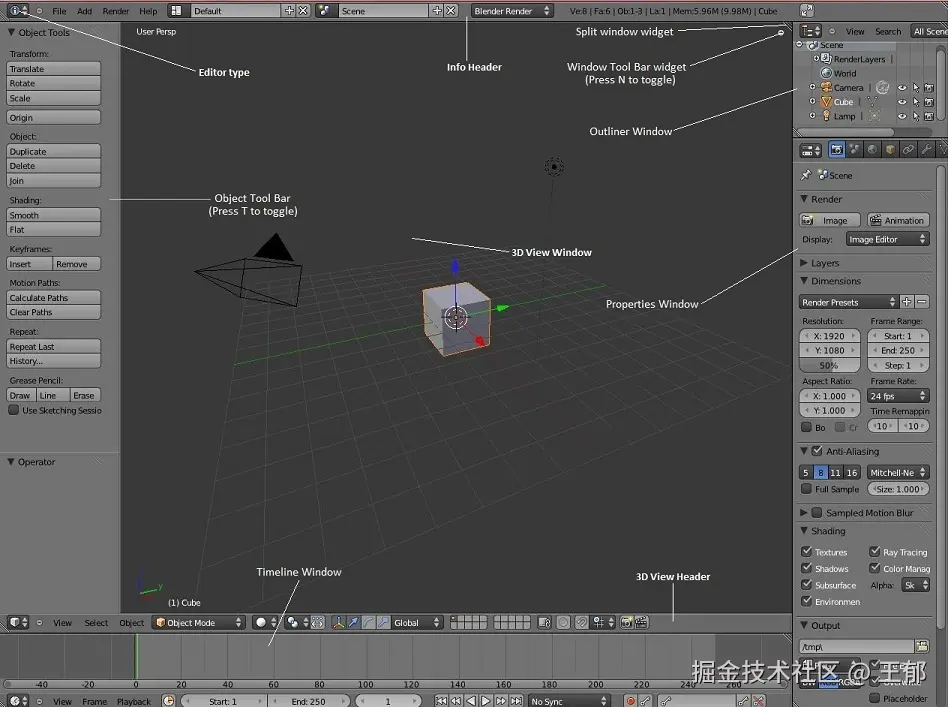948x707 pixels.
Task: Select World properties globe icon
Action: coord(873,149)
